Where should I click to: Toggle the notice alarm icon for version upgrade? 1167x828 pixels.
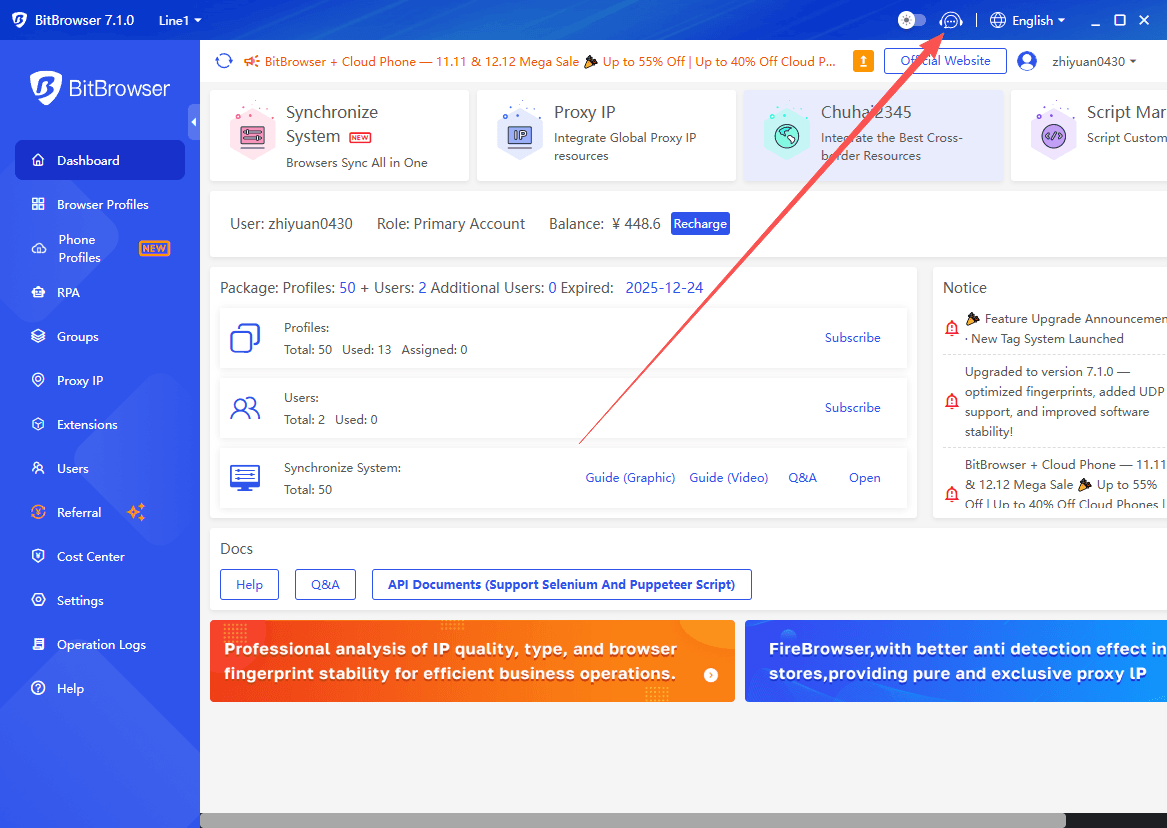951,401
